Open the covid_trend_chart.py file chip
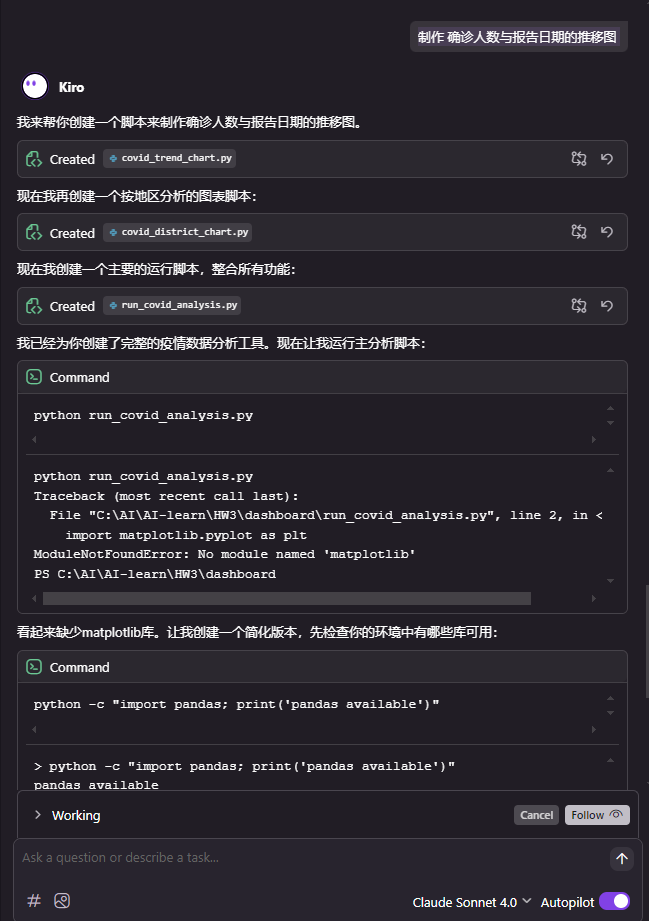Image resolution: width=649 pixels, height=921 pixels. click(170, 158)
